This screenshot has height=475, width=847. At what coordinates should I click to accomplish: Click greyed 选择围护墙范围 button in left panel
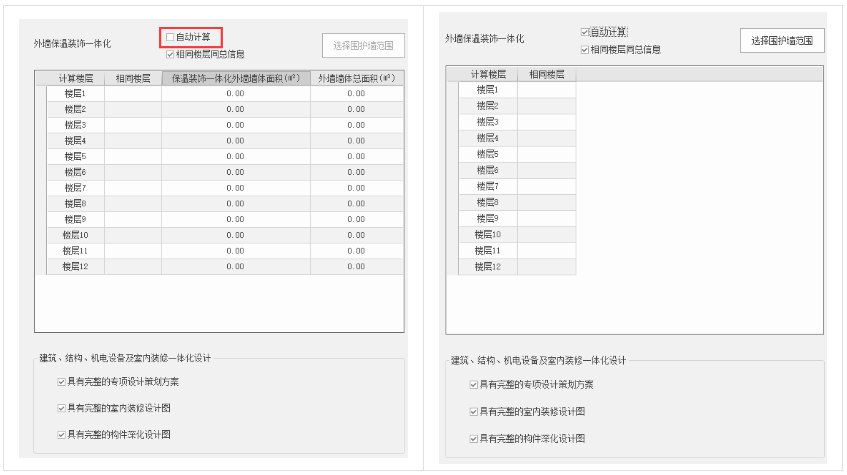[x=363, y=45]
